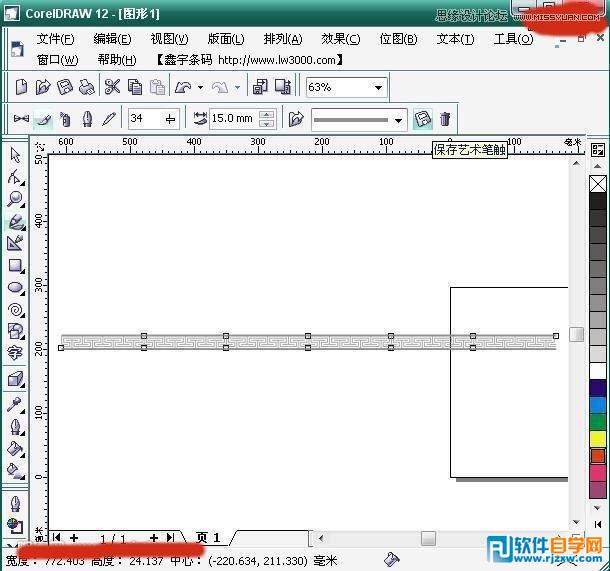The image size is (610, 571).
Task: Select the Spiral tool
Action: (x=15, y=310)
